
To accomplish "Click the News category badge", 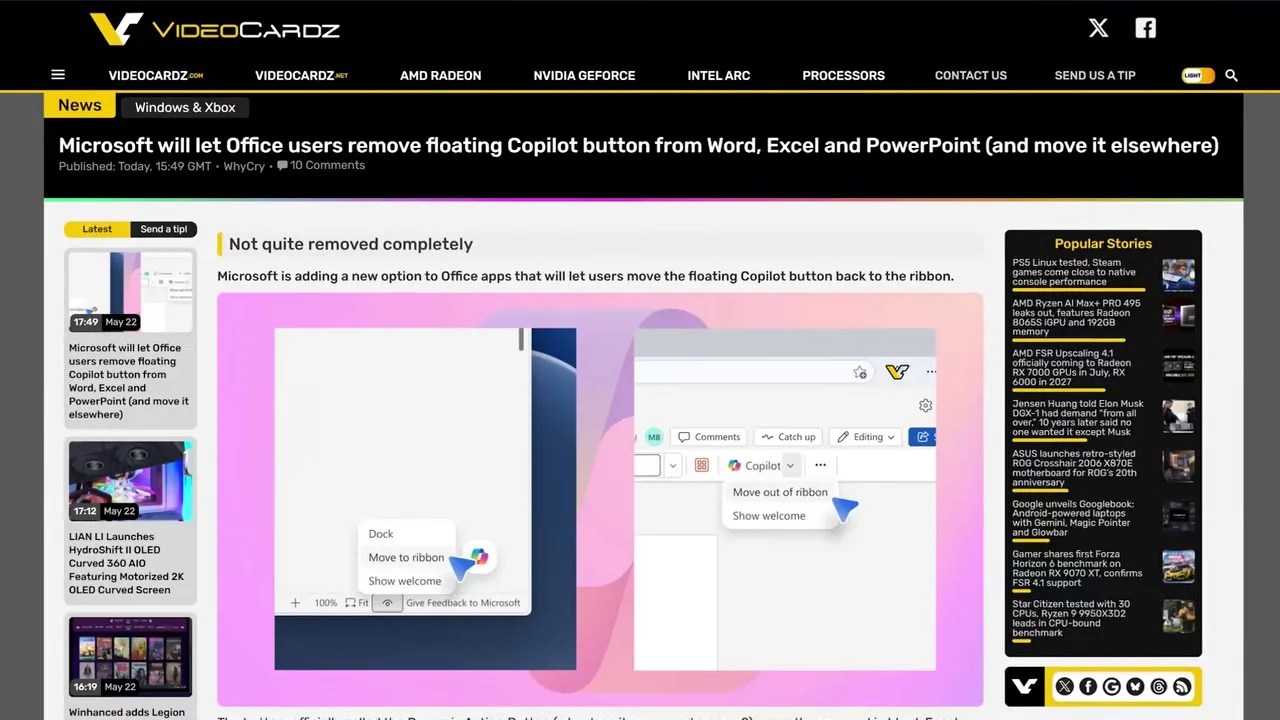I will (x=79, y=106).
